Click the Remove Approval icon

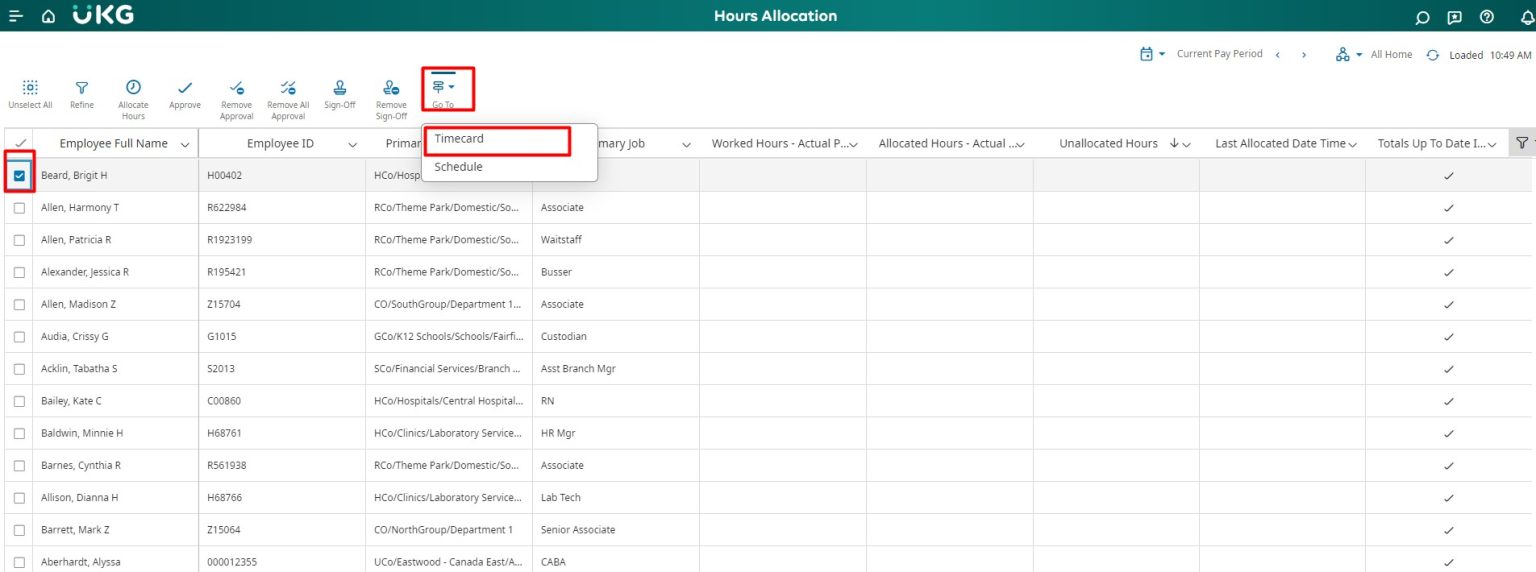coord(236,88)
